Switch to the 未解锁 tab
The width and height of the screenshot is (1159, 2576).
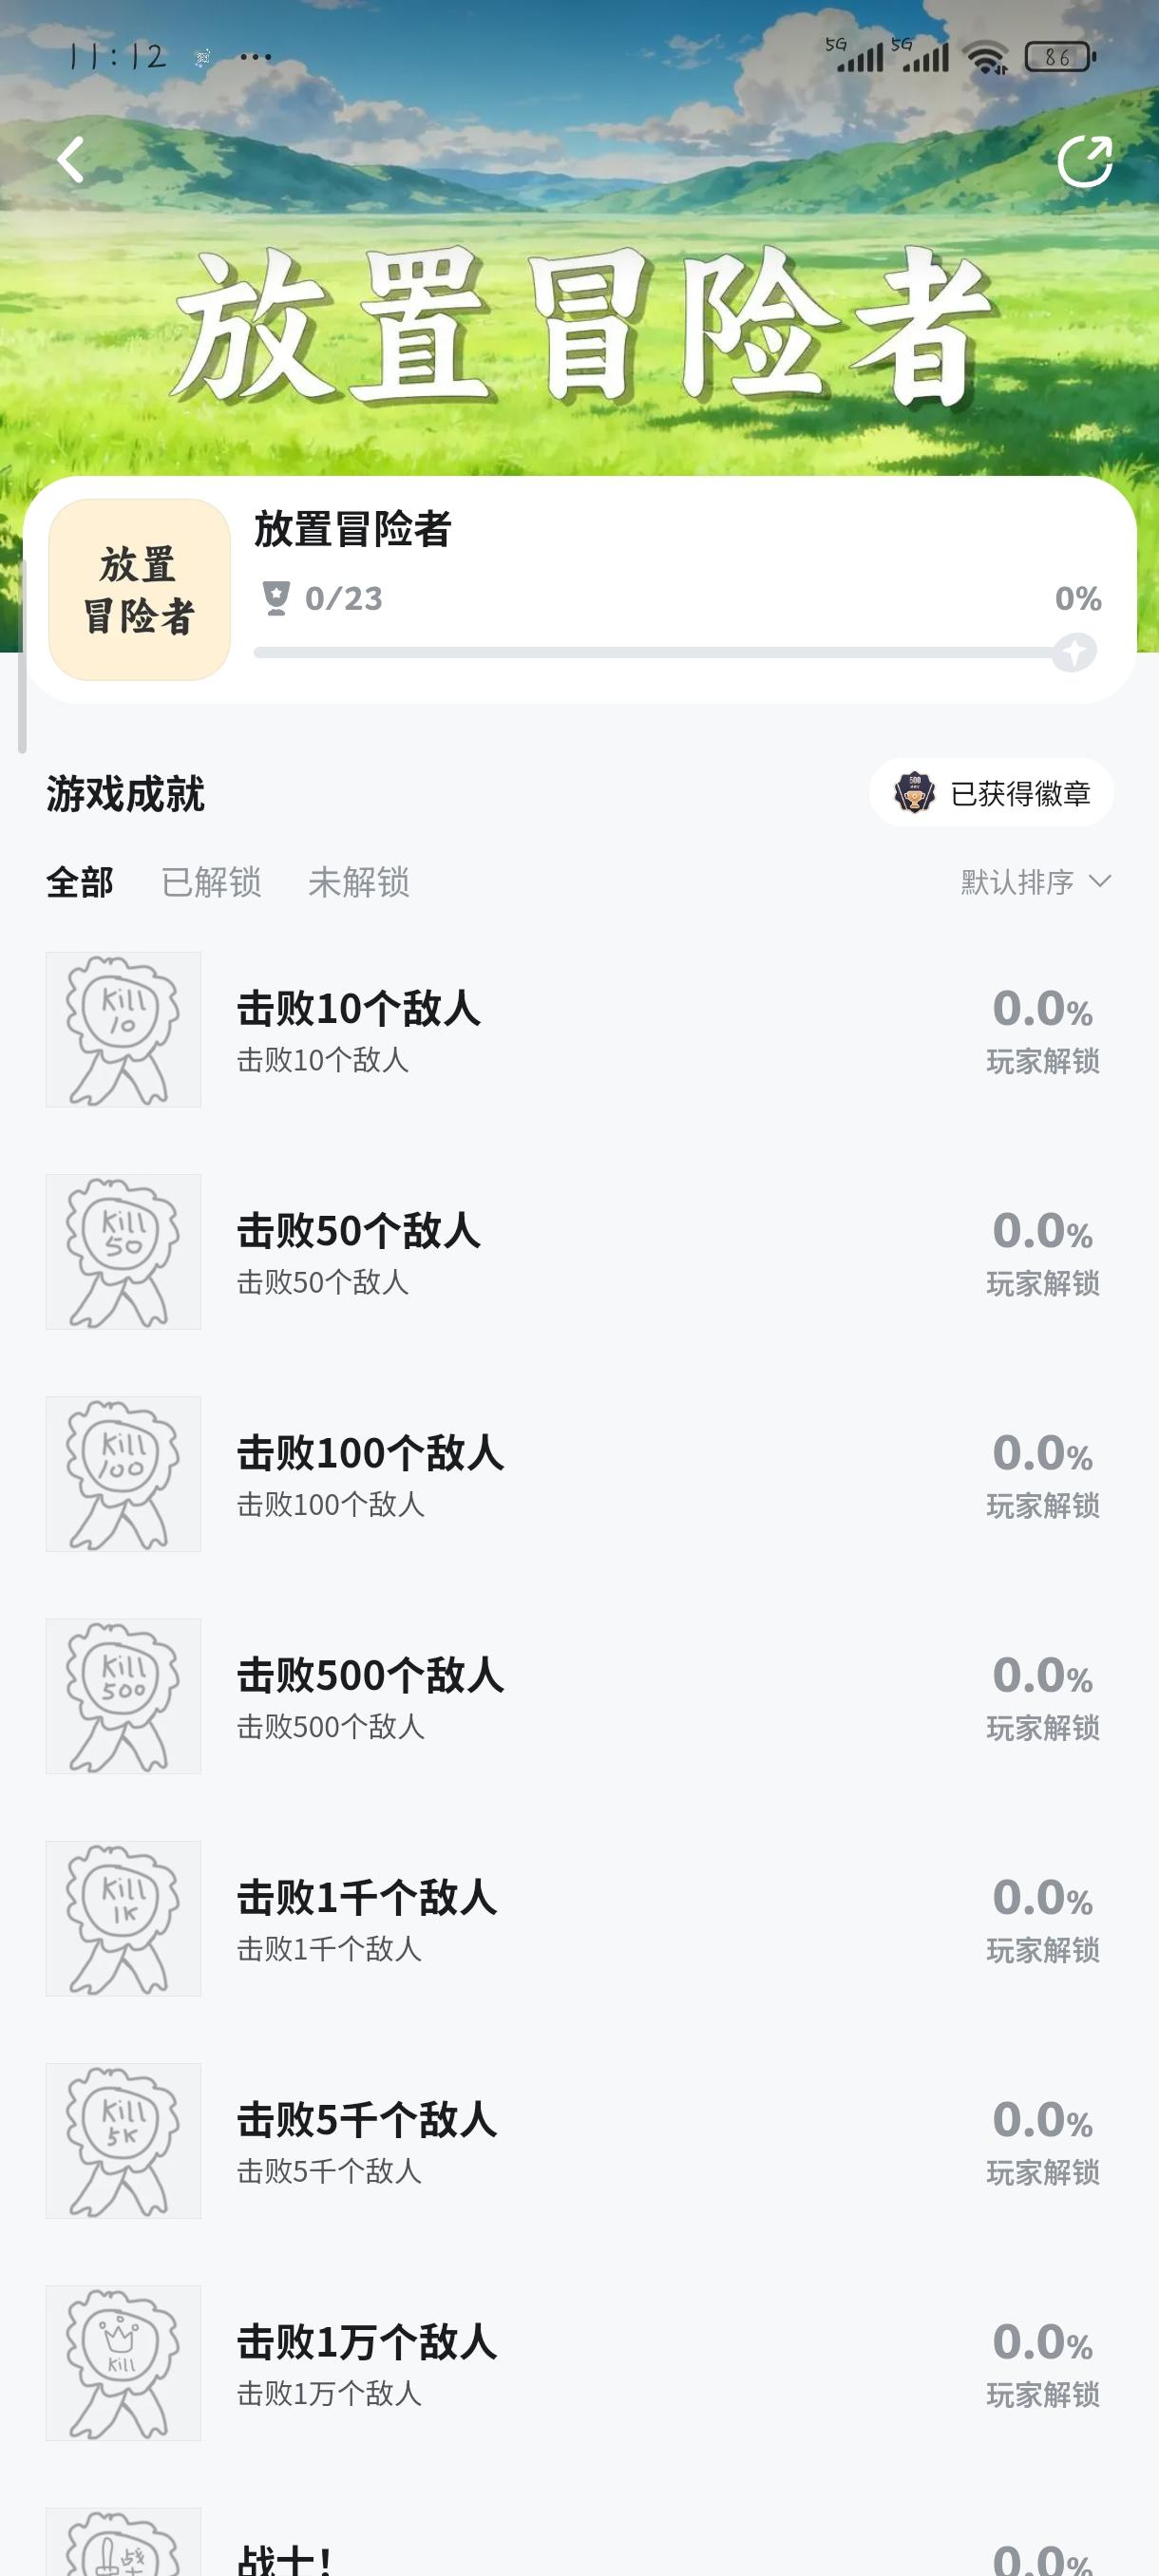pyautogui.click(x=358, y=882)
